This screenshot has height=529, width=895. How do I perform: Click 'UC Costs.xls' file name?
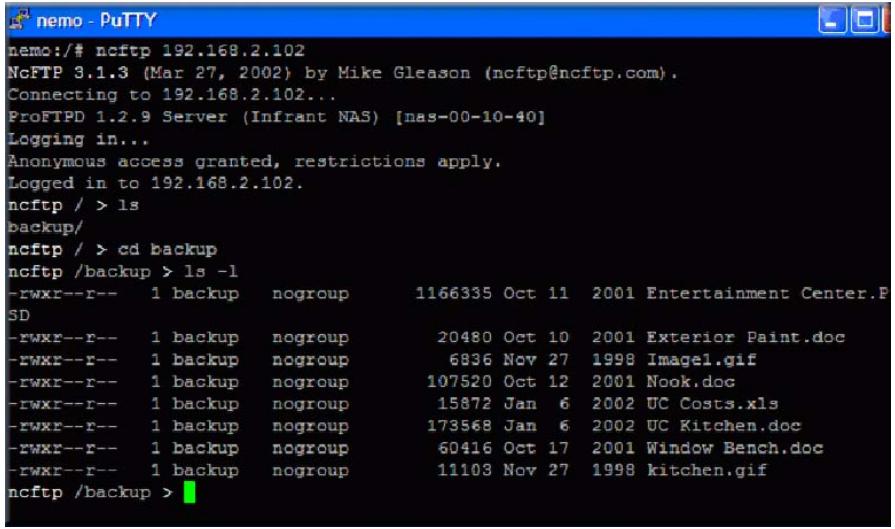712,403
